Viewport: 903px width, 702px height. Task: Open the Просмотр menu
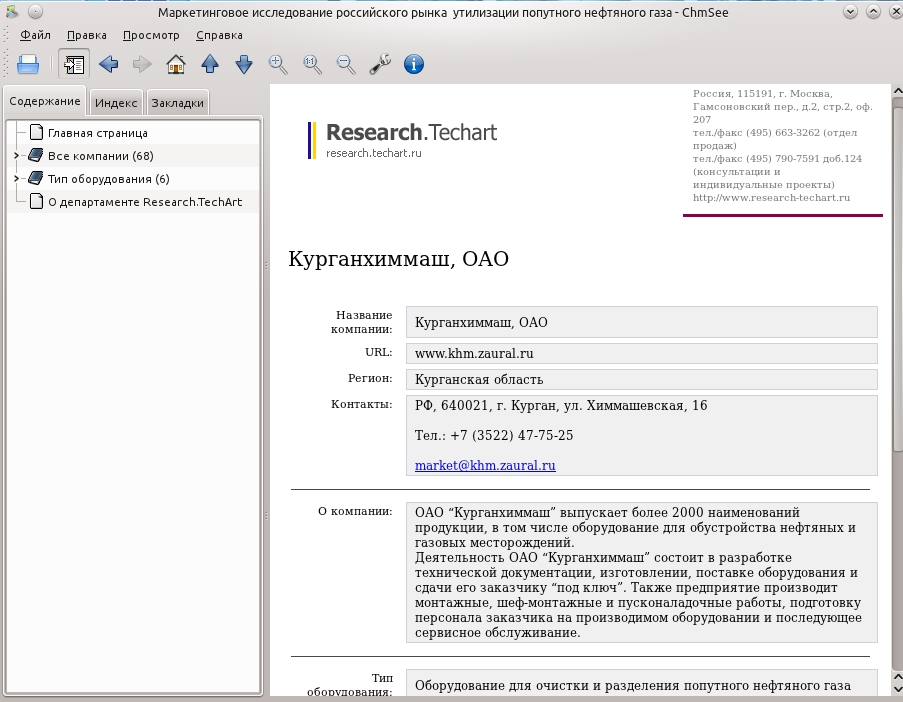click(x=151, y=35)
